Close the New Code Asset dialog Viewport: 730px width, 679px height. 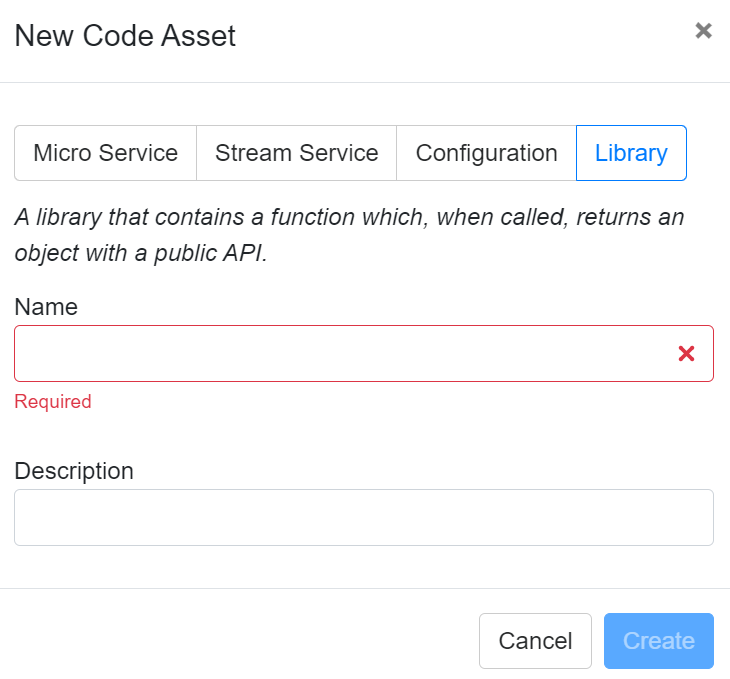(703, 31)
